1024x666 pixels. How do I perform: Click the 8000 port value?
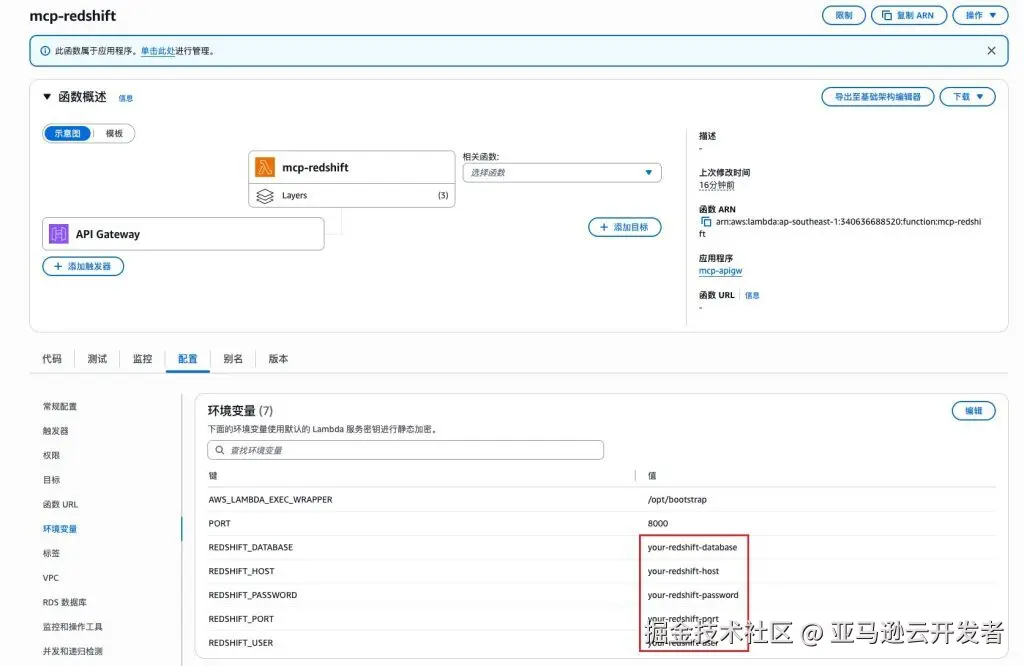point(658,524)
